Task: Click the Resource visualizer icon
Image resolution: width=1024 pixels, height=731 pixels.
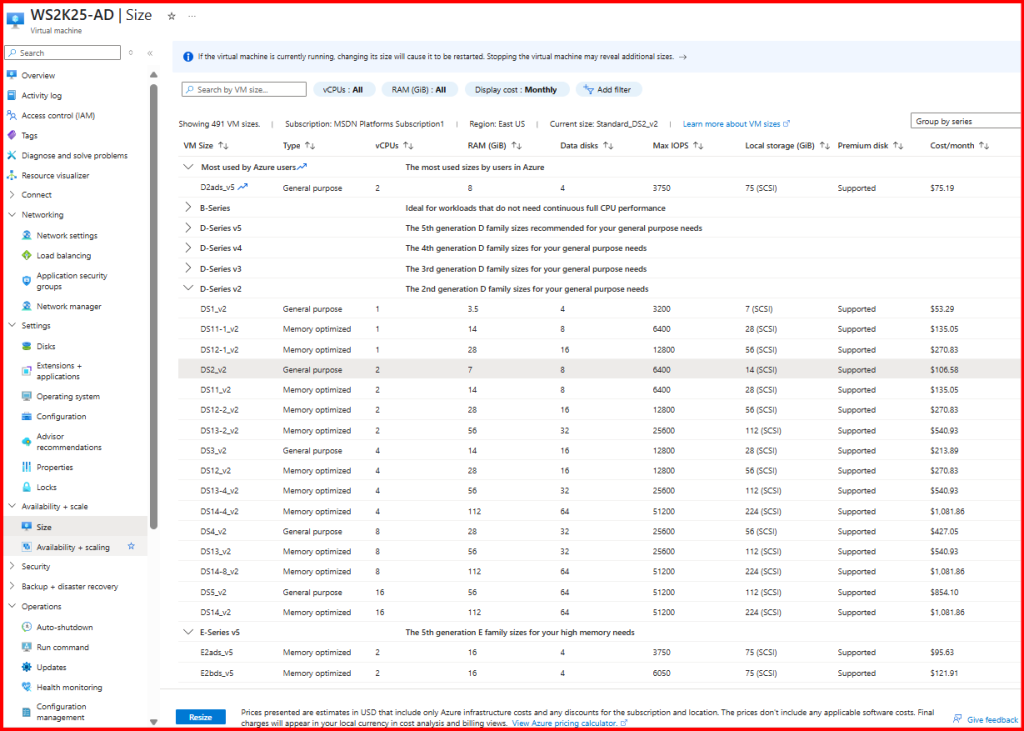Action: coord(11,175)
